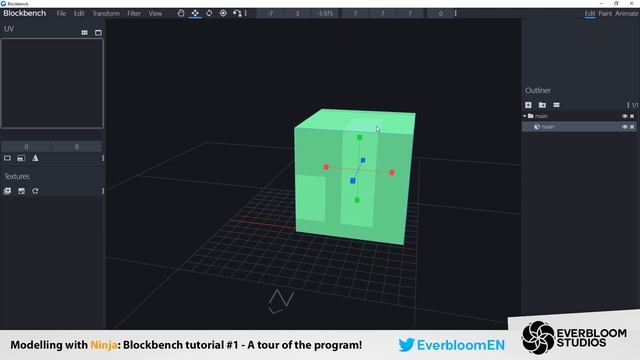Open position fields toolbar options dots
This screenshot has width=640, height=360.
(456, 13)
